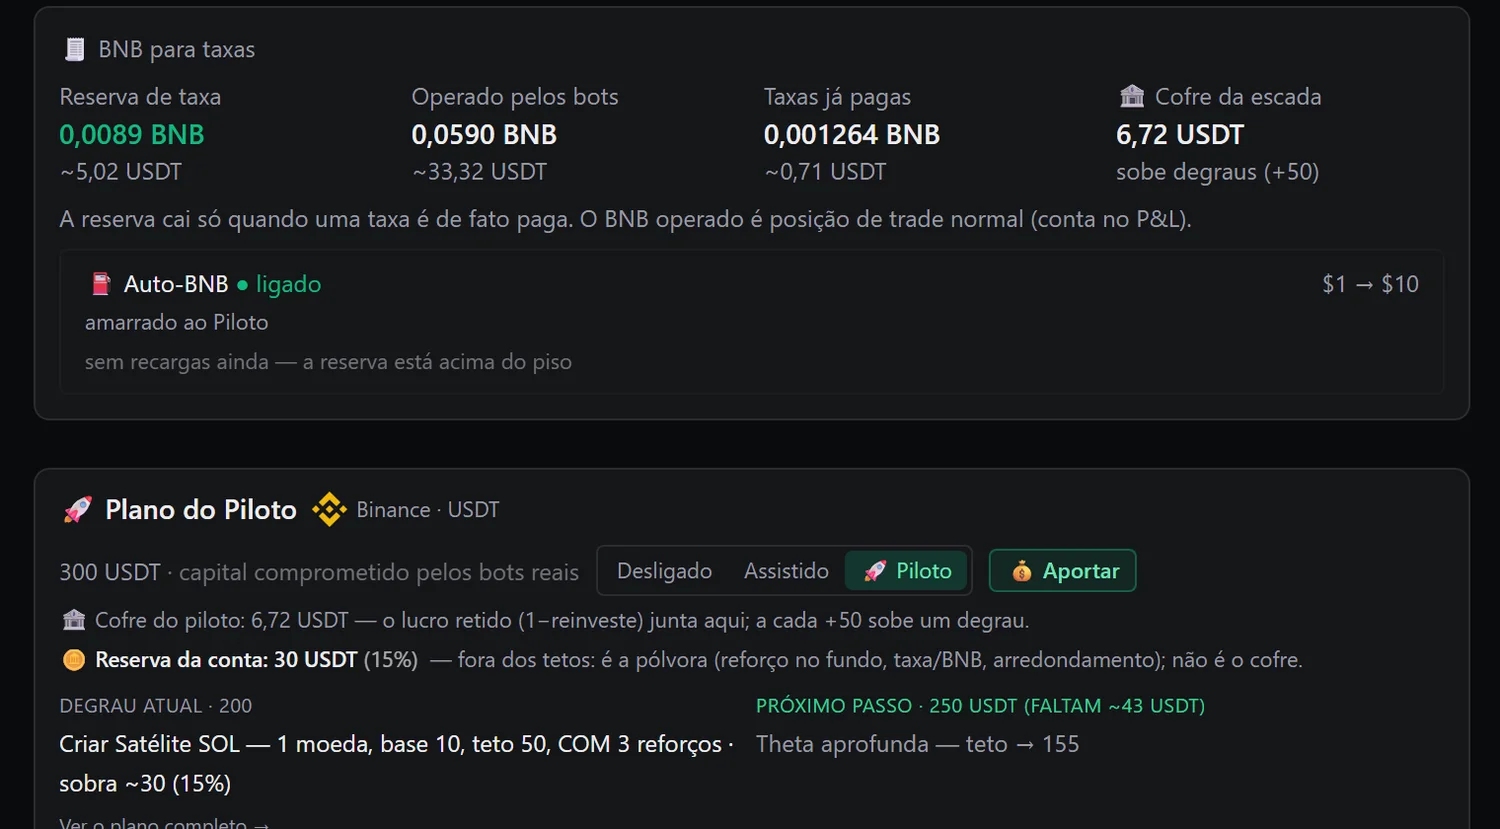The width and height of the screenshot is (1500, 829).
Task: Click the coin icon before Reserva da conta
Action: click(73, 660)
